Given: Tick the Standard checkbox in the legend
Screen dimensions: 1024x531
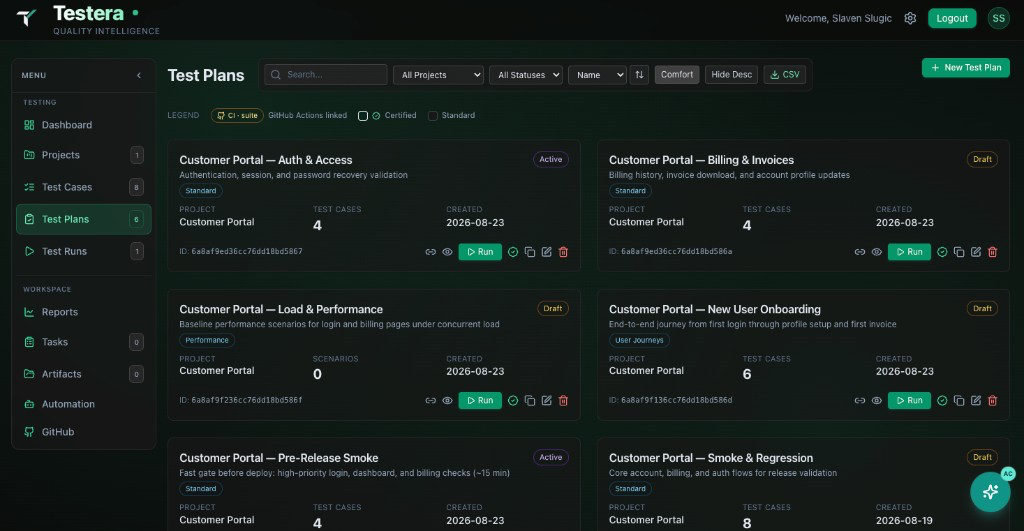Looking at the screenshot, I should pyautogui.click(x=432, y=116).
